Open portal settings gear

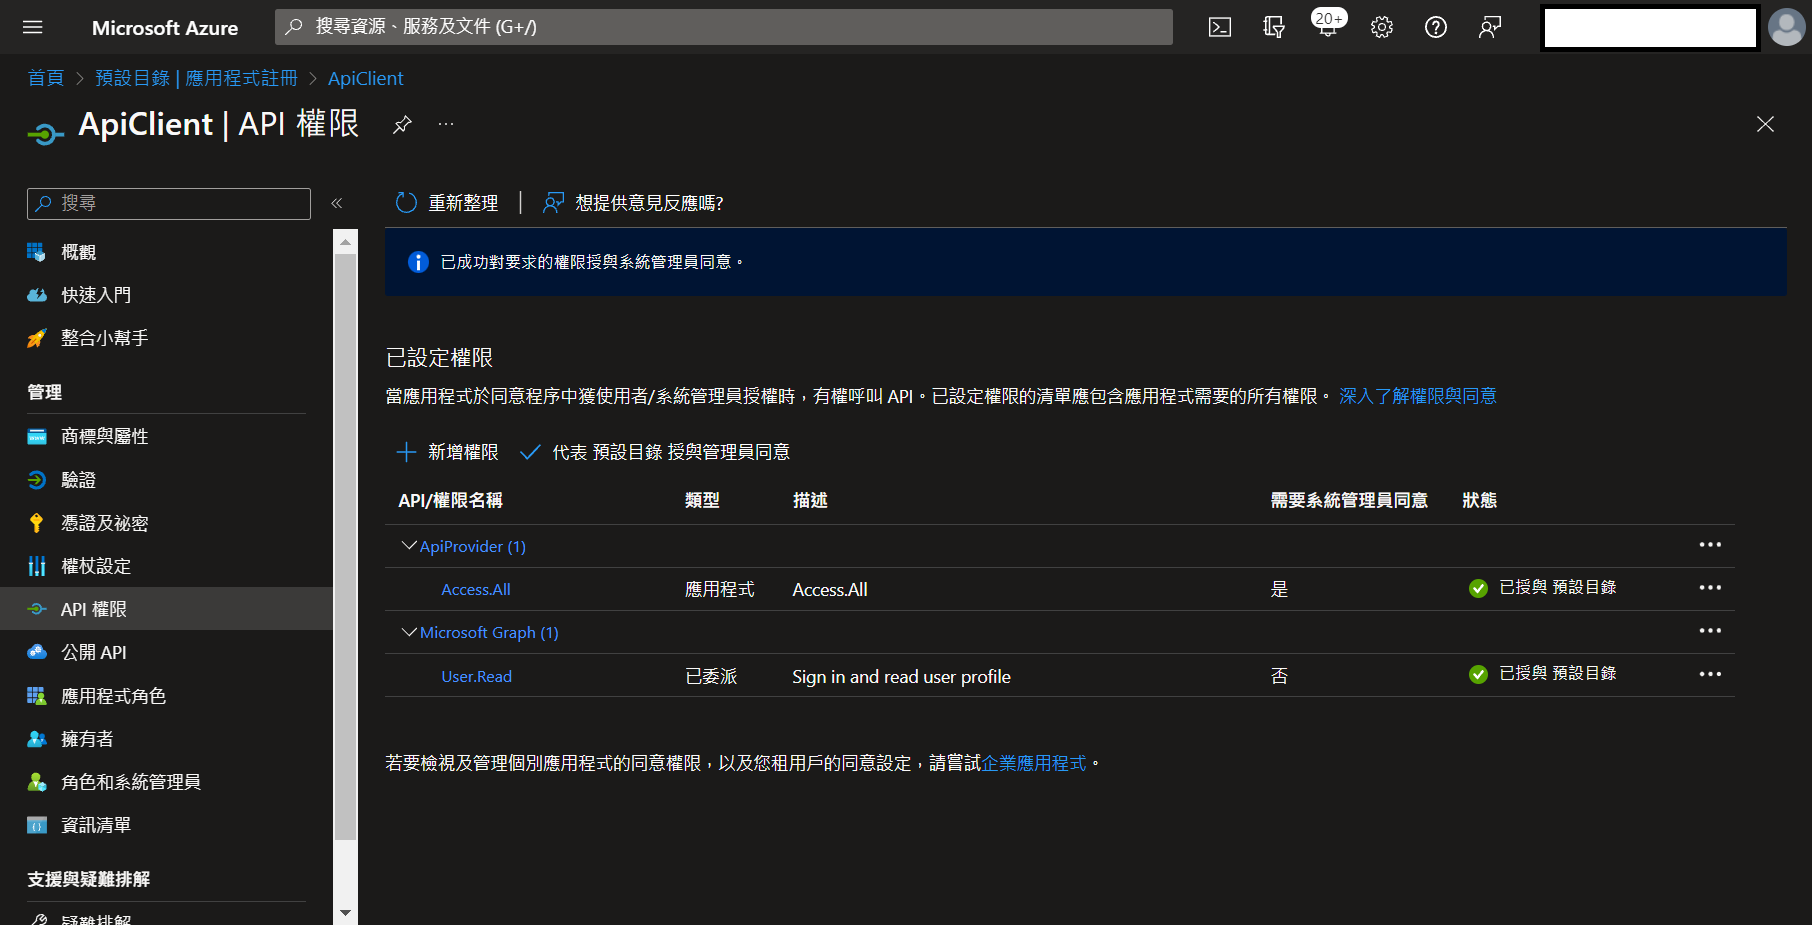(x=1382, y=27)
